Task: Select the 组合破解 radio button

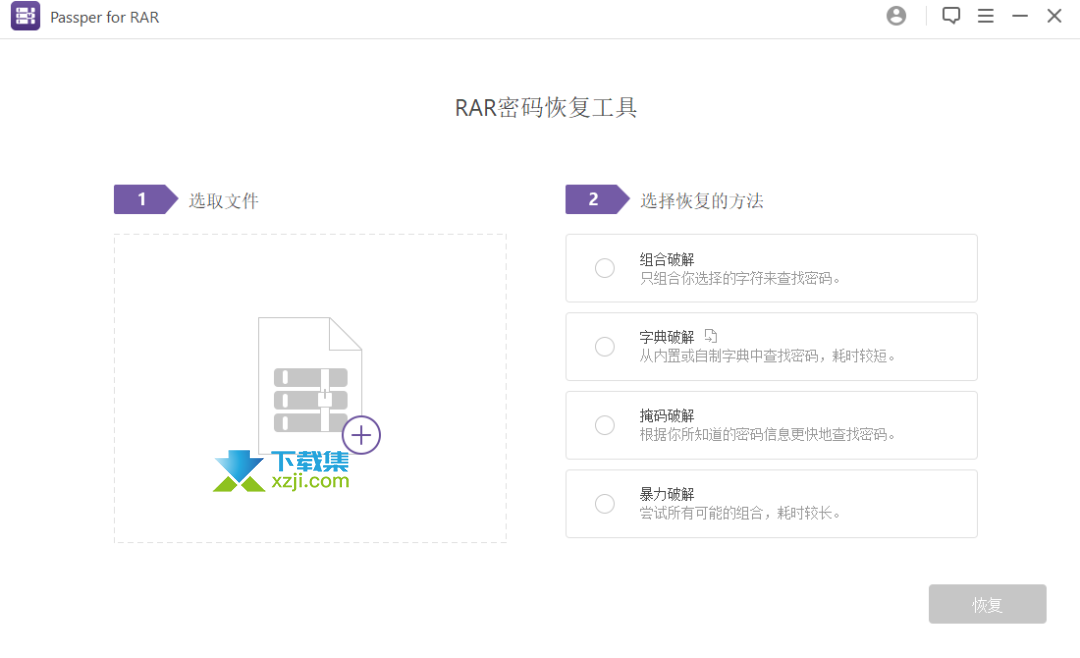Action: point(605,268)
